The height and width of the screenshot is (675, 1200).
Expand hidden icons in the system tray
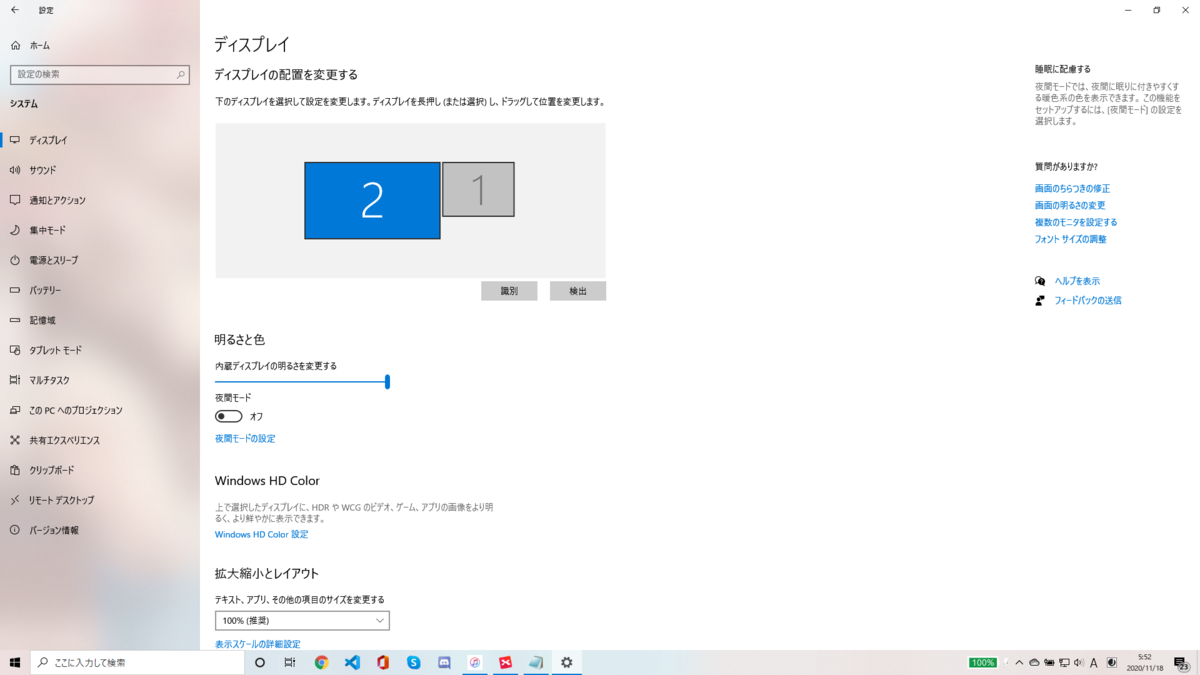[x=1018, y=662]
